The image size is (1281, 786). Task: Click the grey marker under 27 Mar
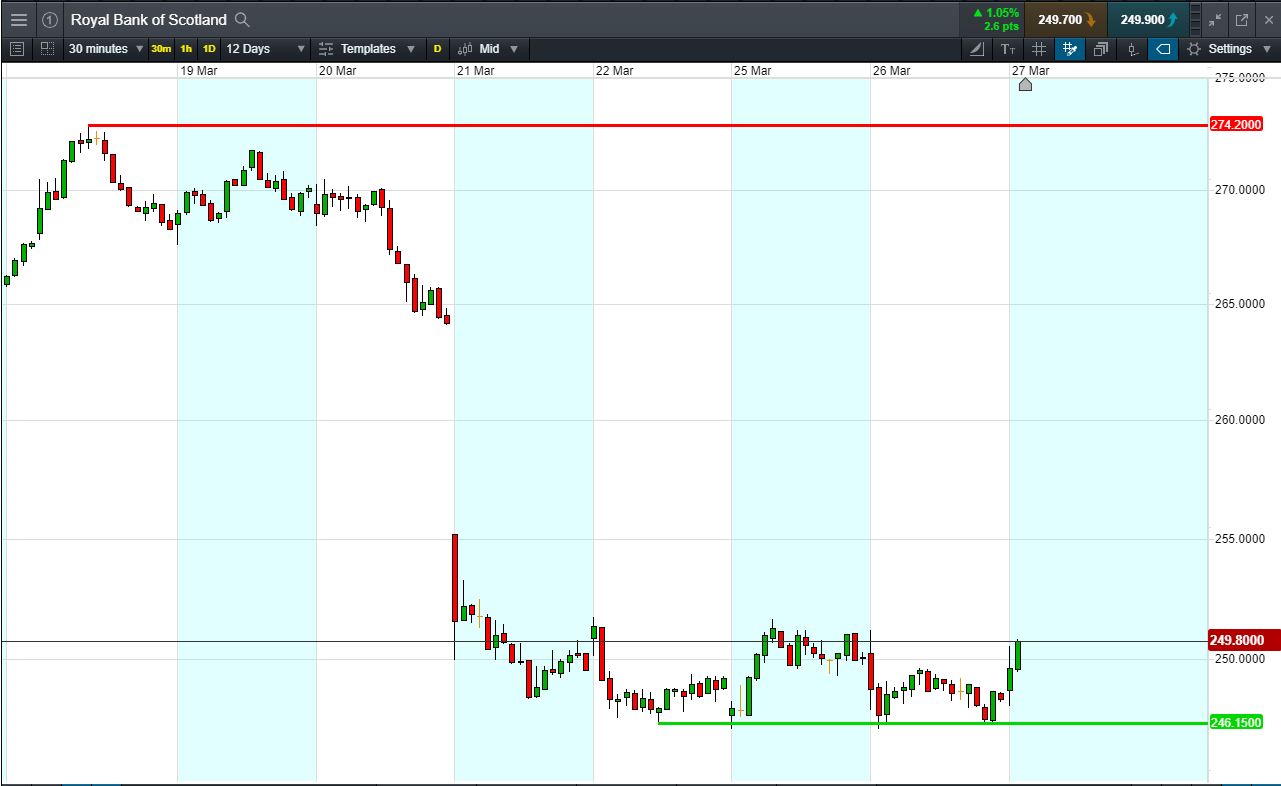(x=1025, y=85)
